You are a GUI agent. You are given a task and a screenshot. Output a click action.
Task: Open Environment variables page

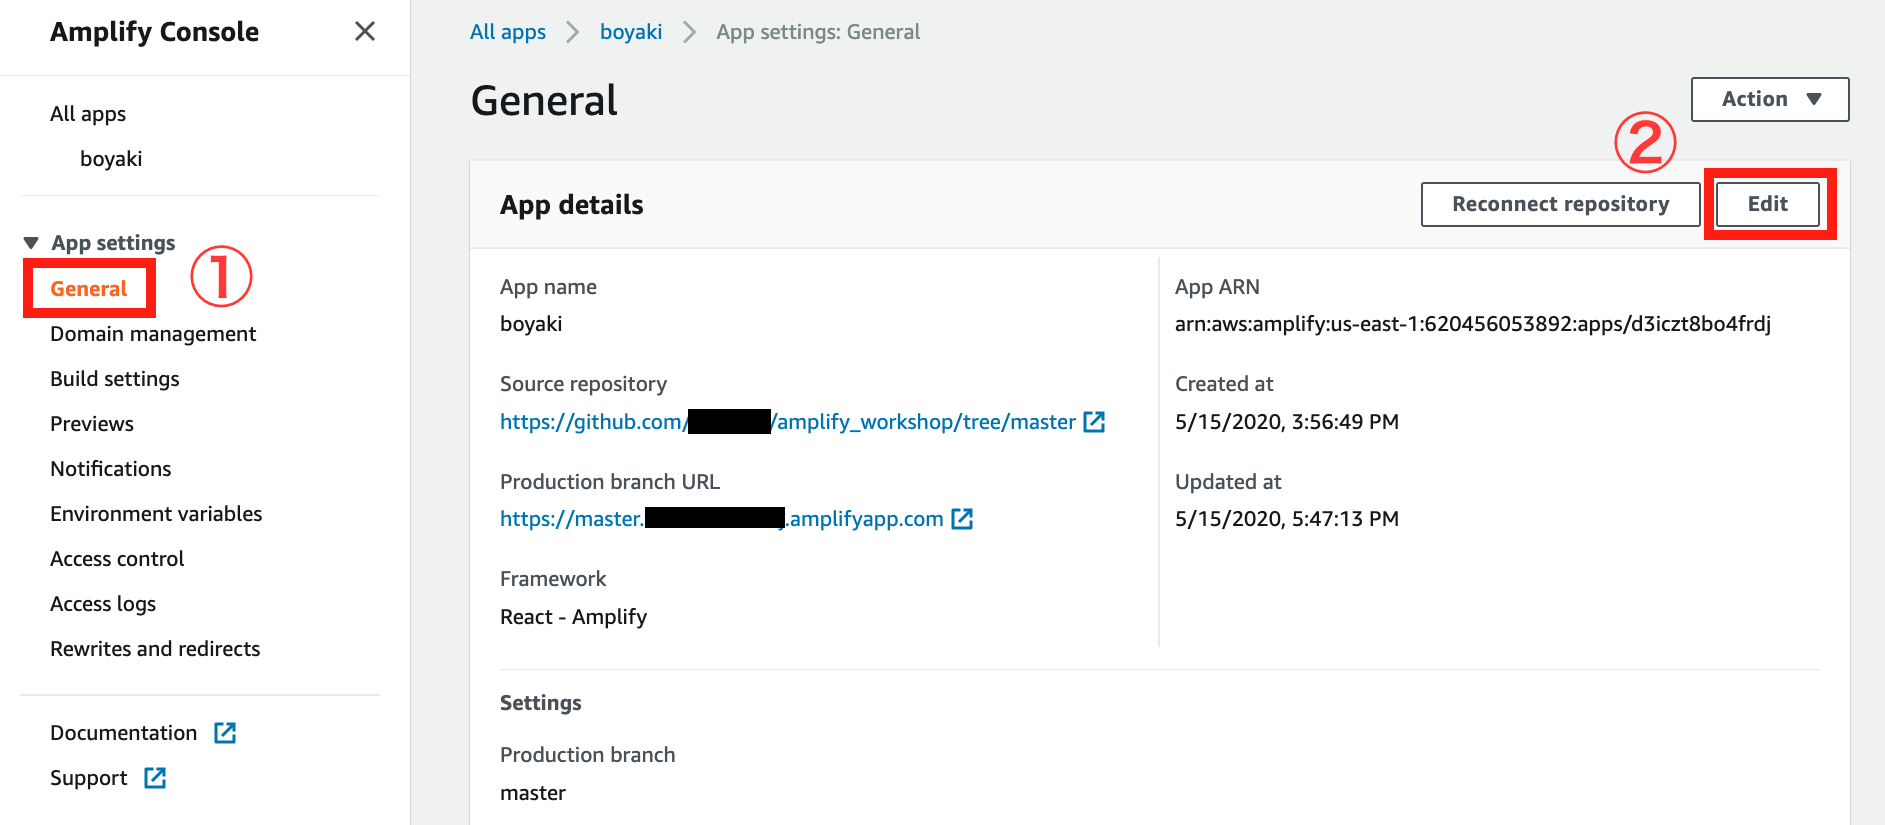point(156,514)
